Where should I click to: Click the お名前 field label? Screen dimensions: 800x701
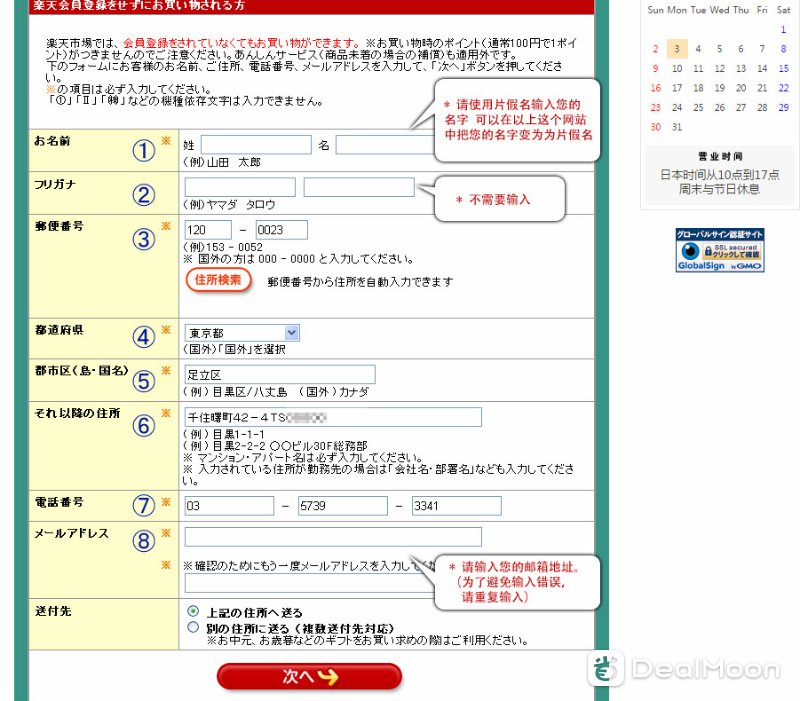point(52,140)
